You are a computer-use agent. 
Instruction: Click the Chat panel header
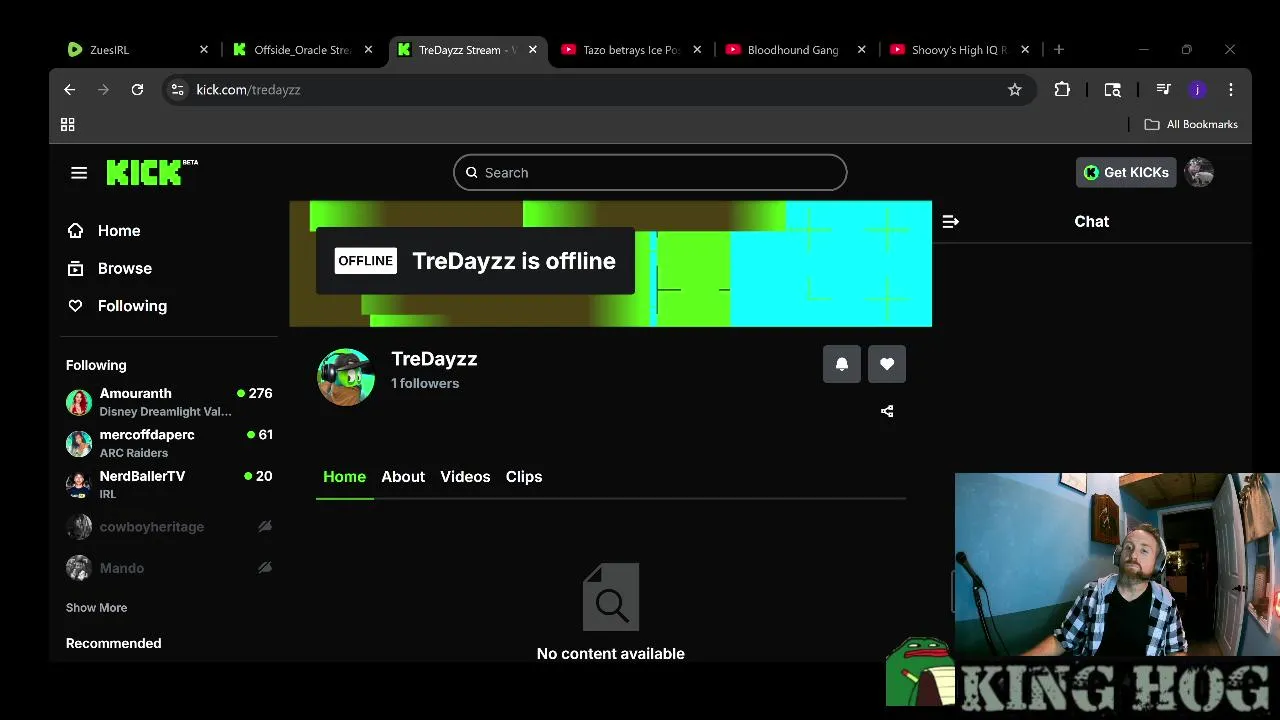pyautogui.click(x=1092, y=222)
